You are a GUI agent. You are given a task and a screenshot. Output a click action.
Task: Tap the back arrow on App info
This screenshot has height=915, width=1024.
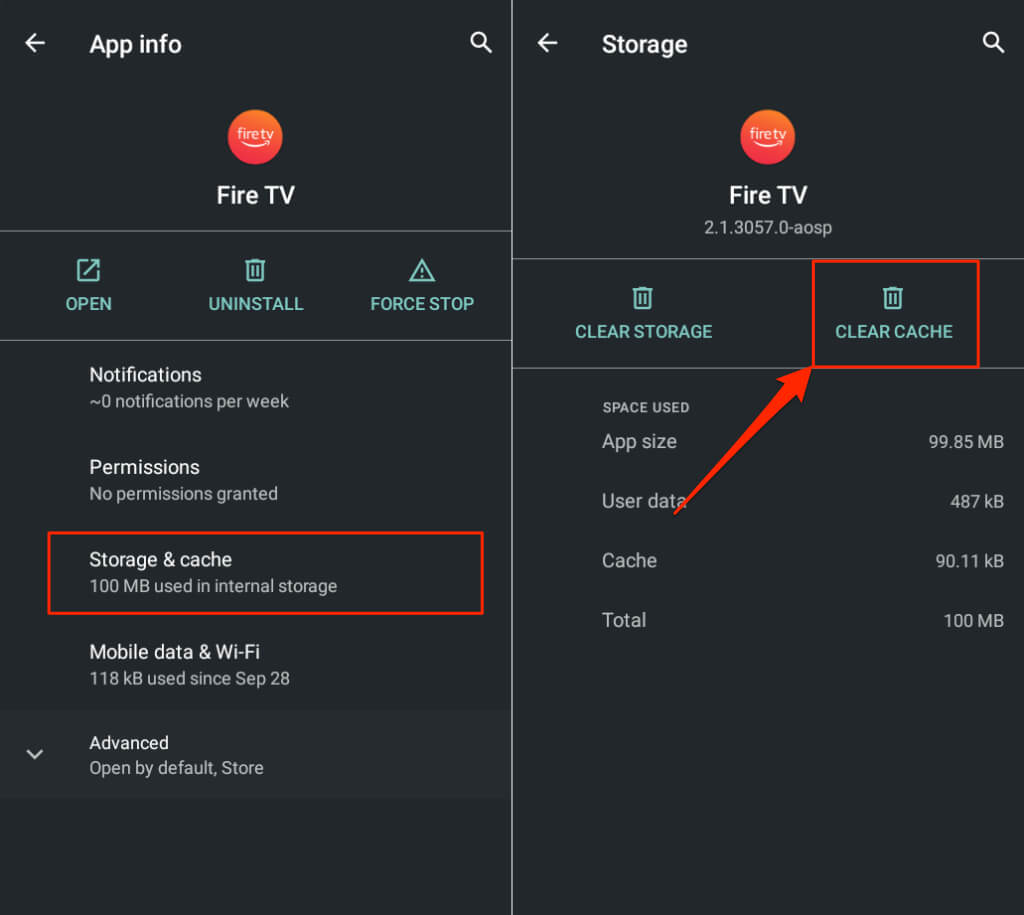click(x=35, y=43)
